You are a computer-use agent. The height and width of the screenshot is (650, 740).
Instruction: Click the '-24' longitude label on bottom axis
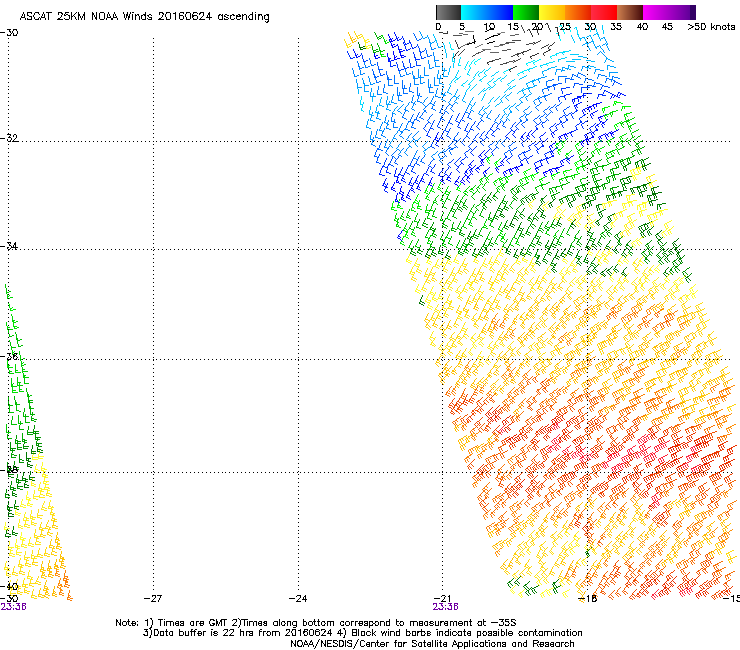(x=298, y=599)
